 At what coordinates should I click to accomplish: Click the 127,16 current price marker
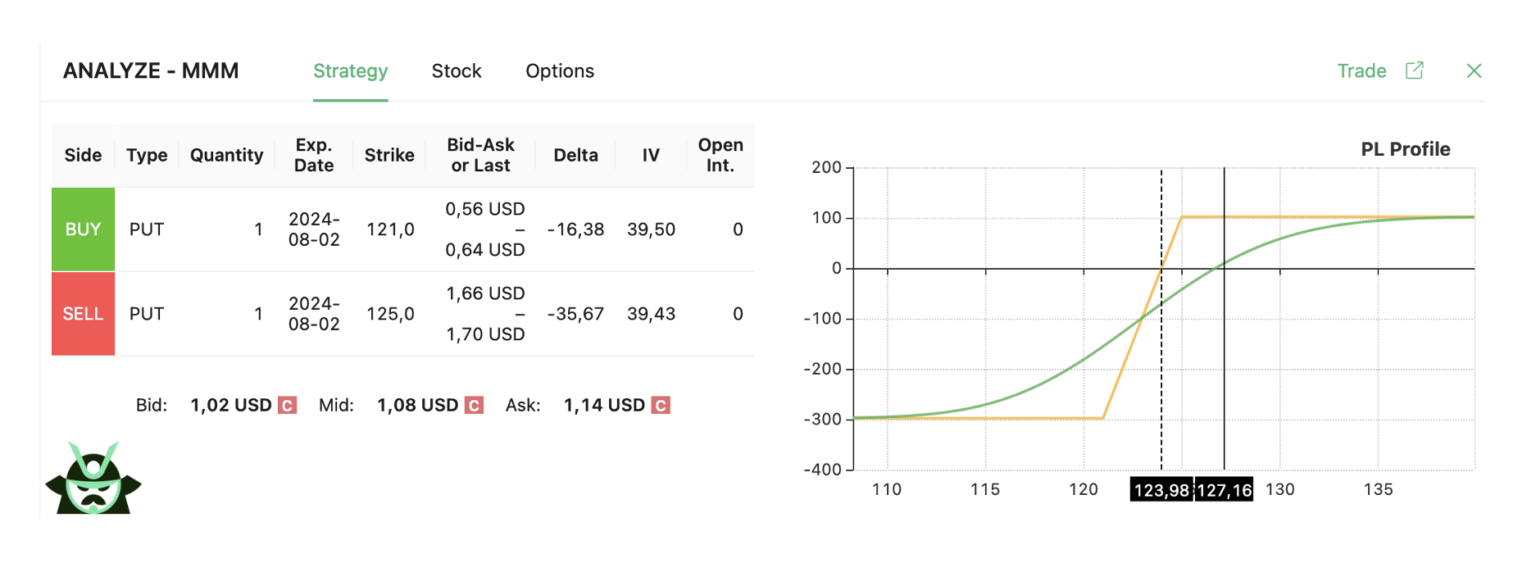click(1224, 490)
